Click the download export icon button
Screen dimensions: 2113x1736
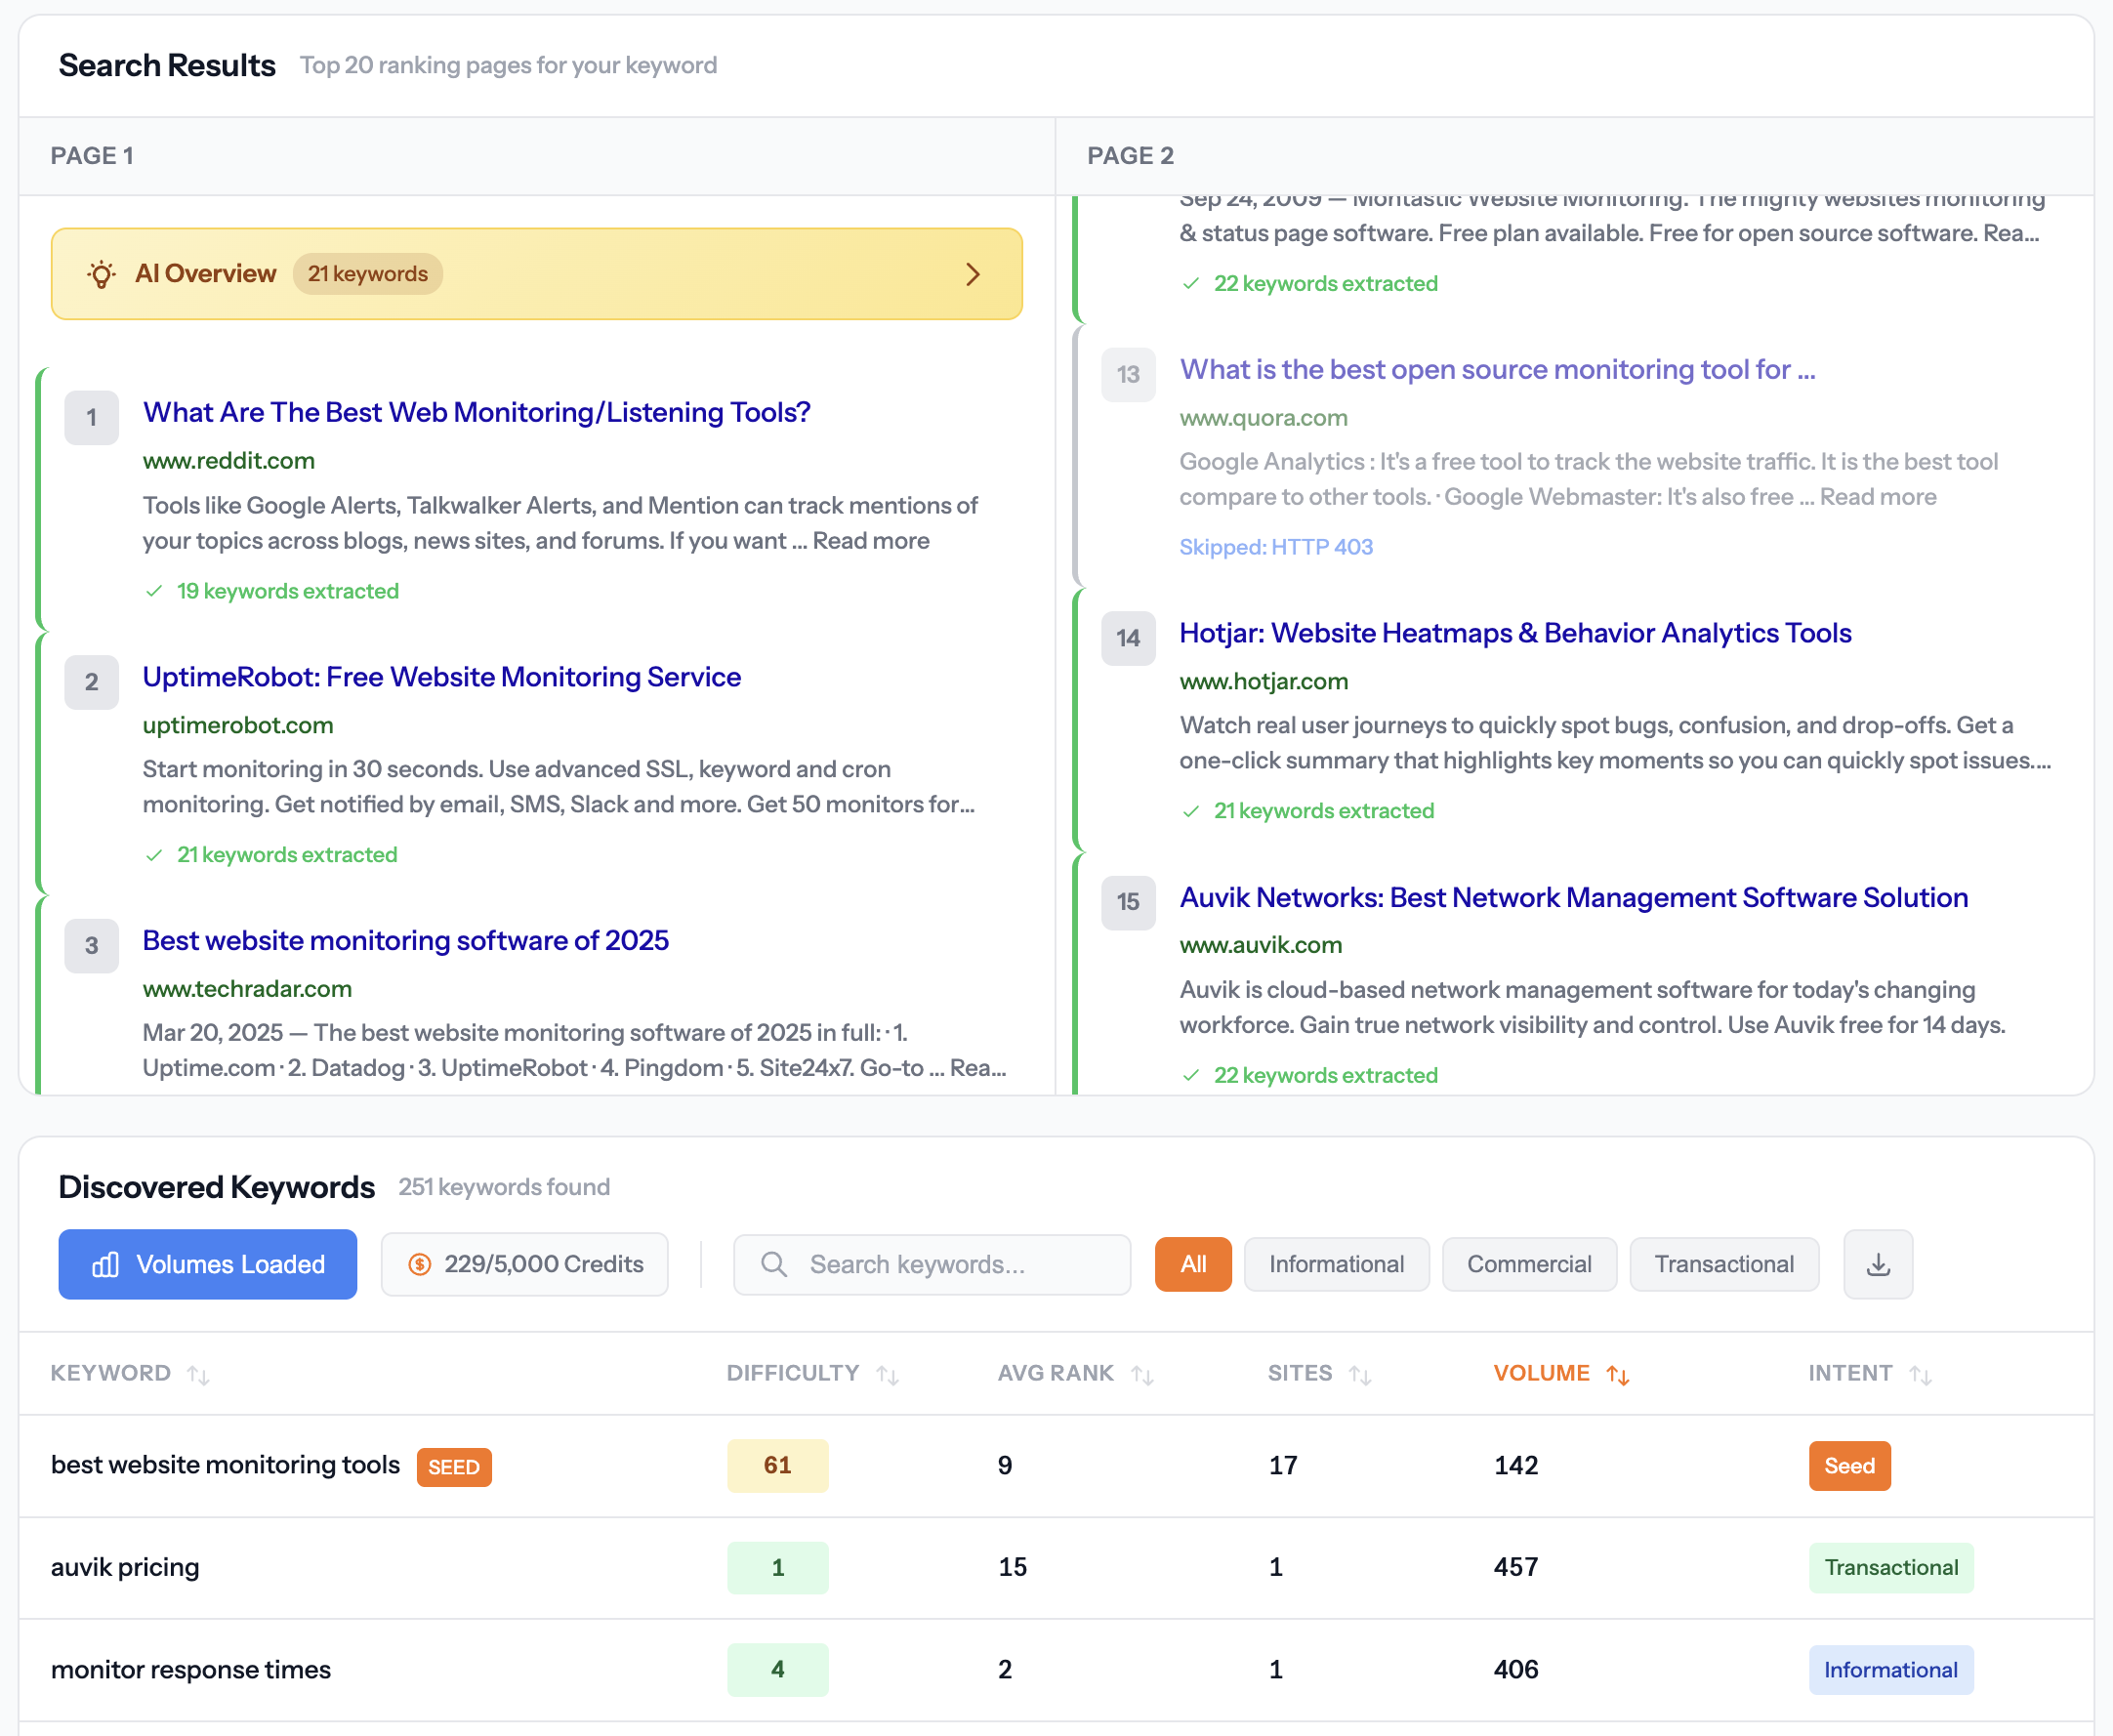point(1877,1264)
